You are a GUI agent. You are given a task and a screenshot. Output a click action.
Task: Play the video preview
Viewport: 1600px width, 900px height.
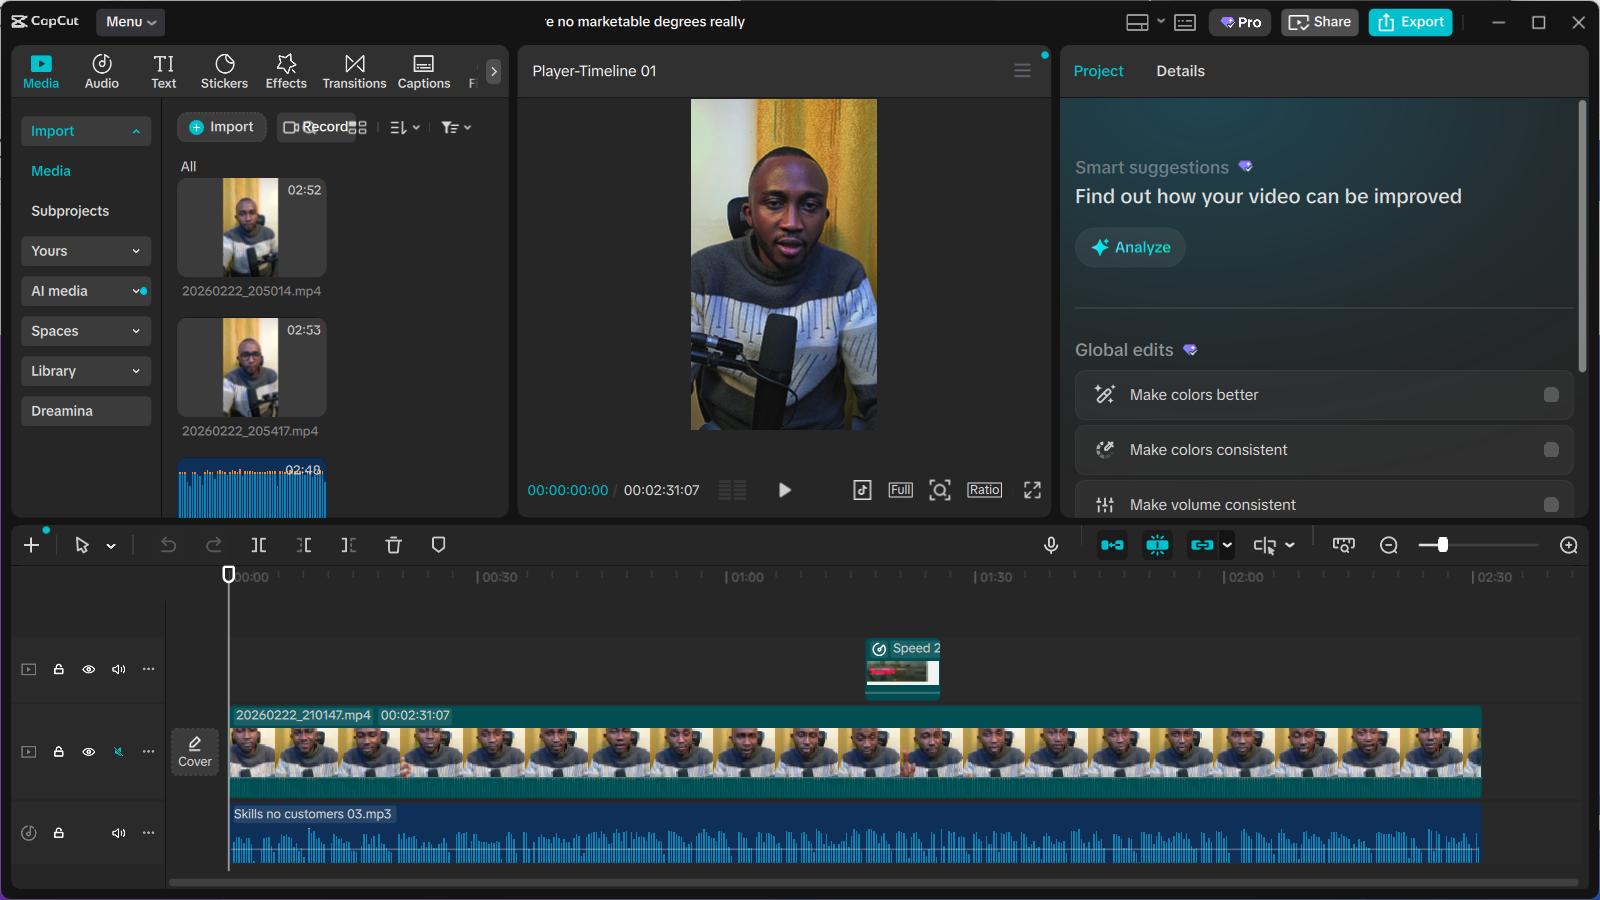[x=785, y=490]
